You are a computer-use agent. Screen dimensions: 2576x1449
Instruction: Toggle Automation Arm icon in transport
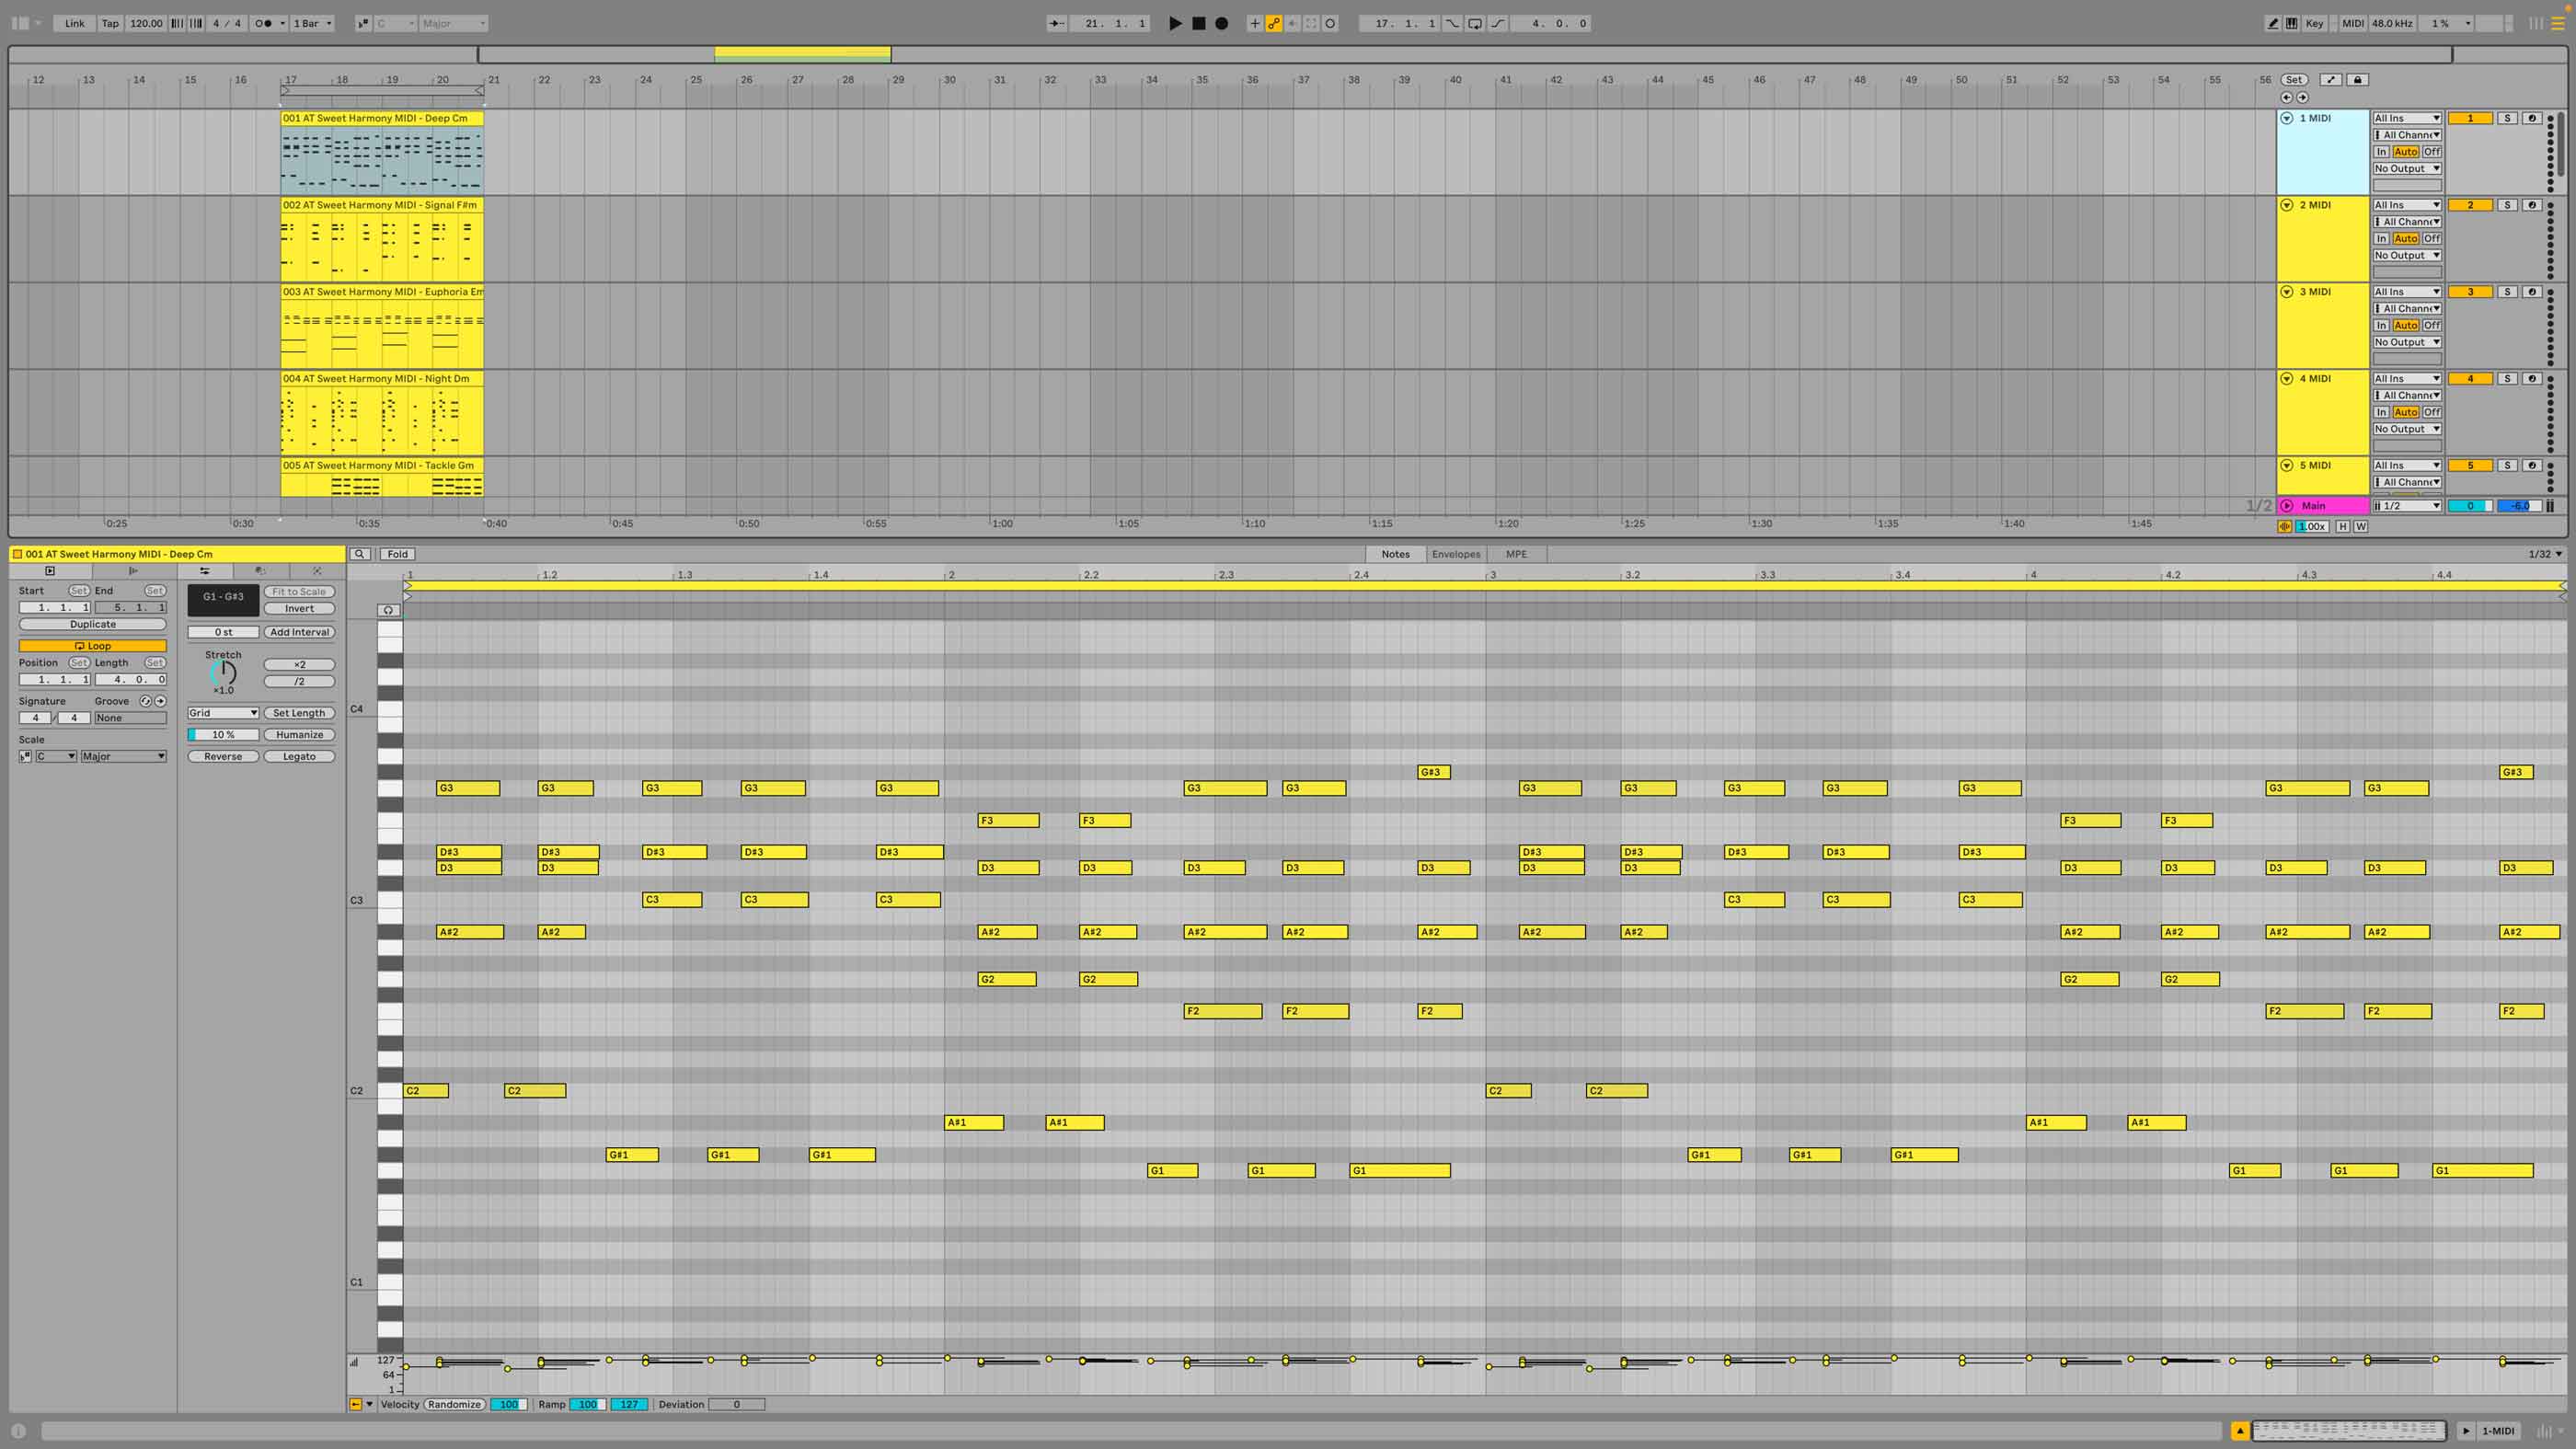(x=1273, y=23)
